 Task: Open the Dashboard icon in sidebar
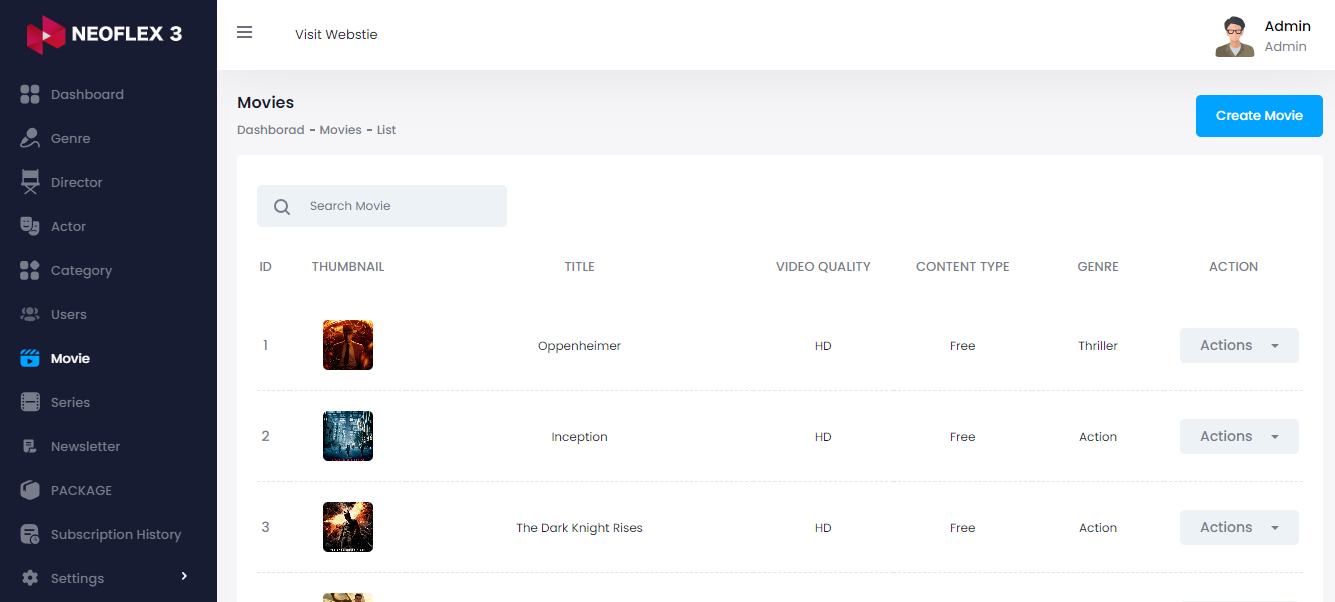click(x=31, y=94)
